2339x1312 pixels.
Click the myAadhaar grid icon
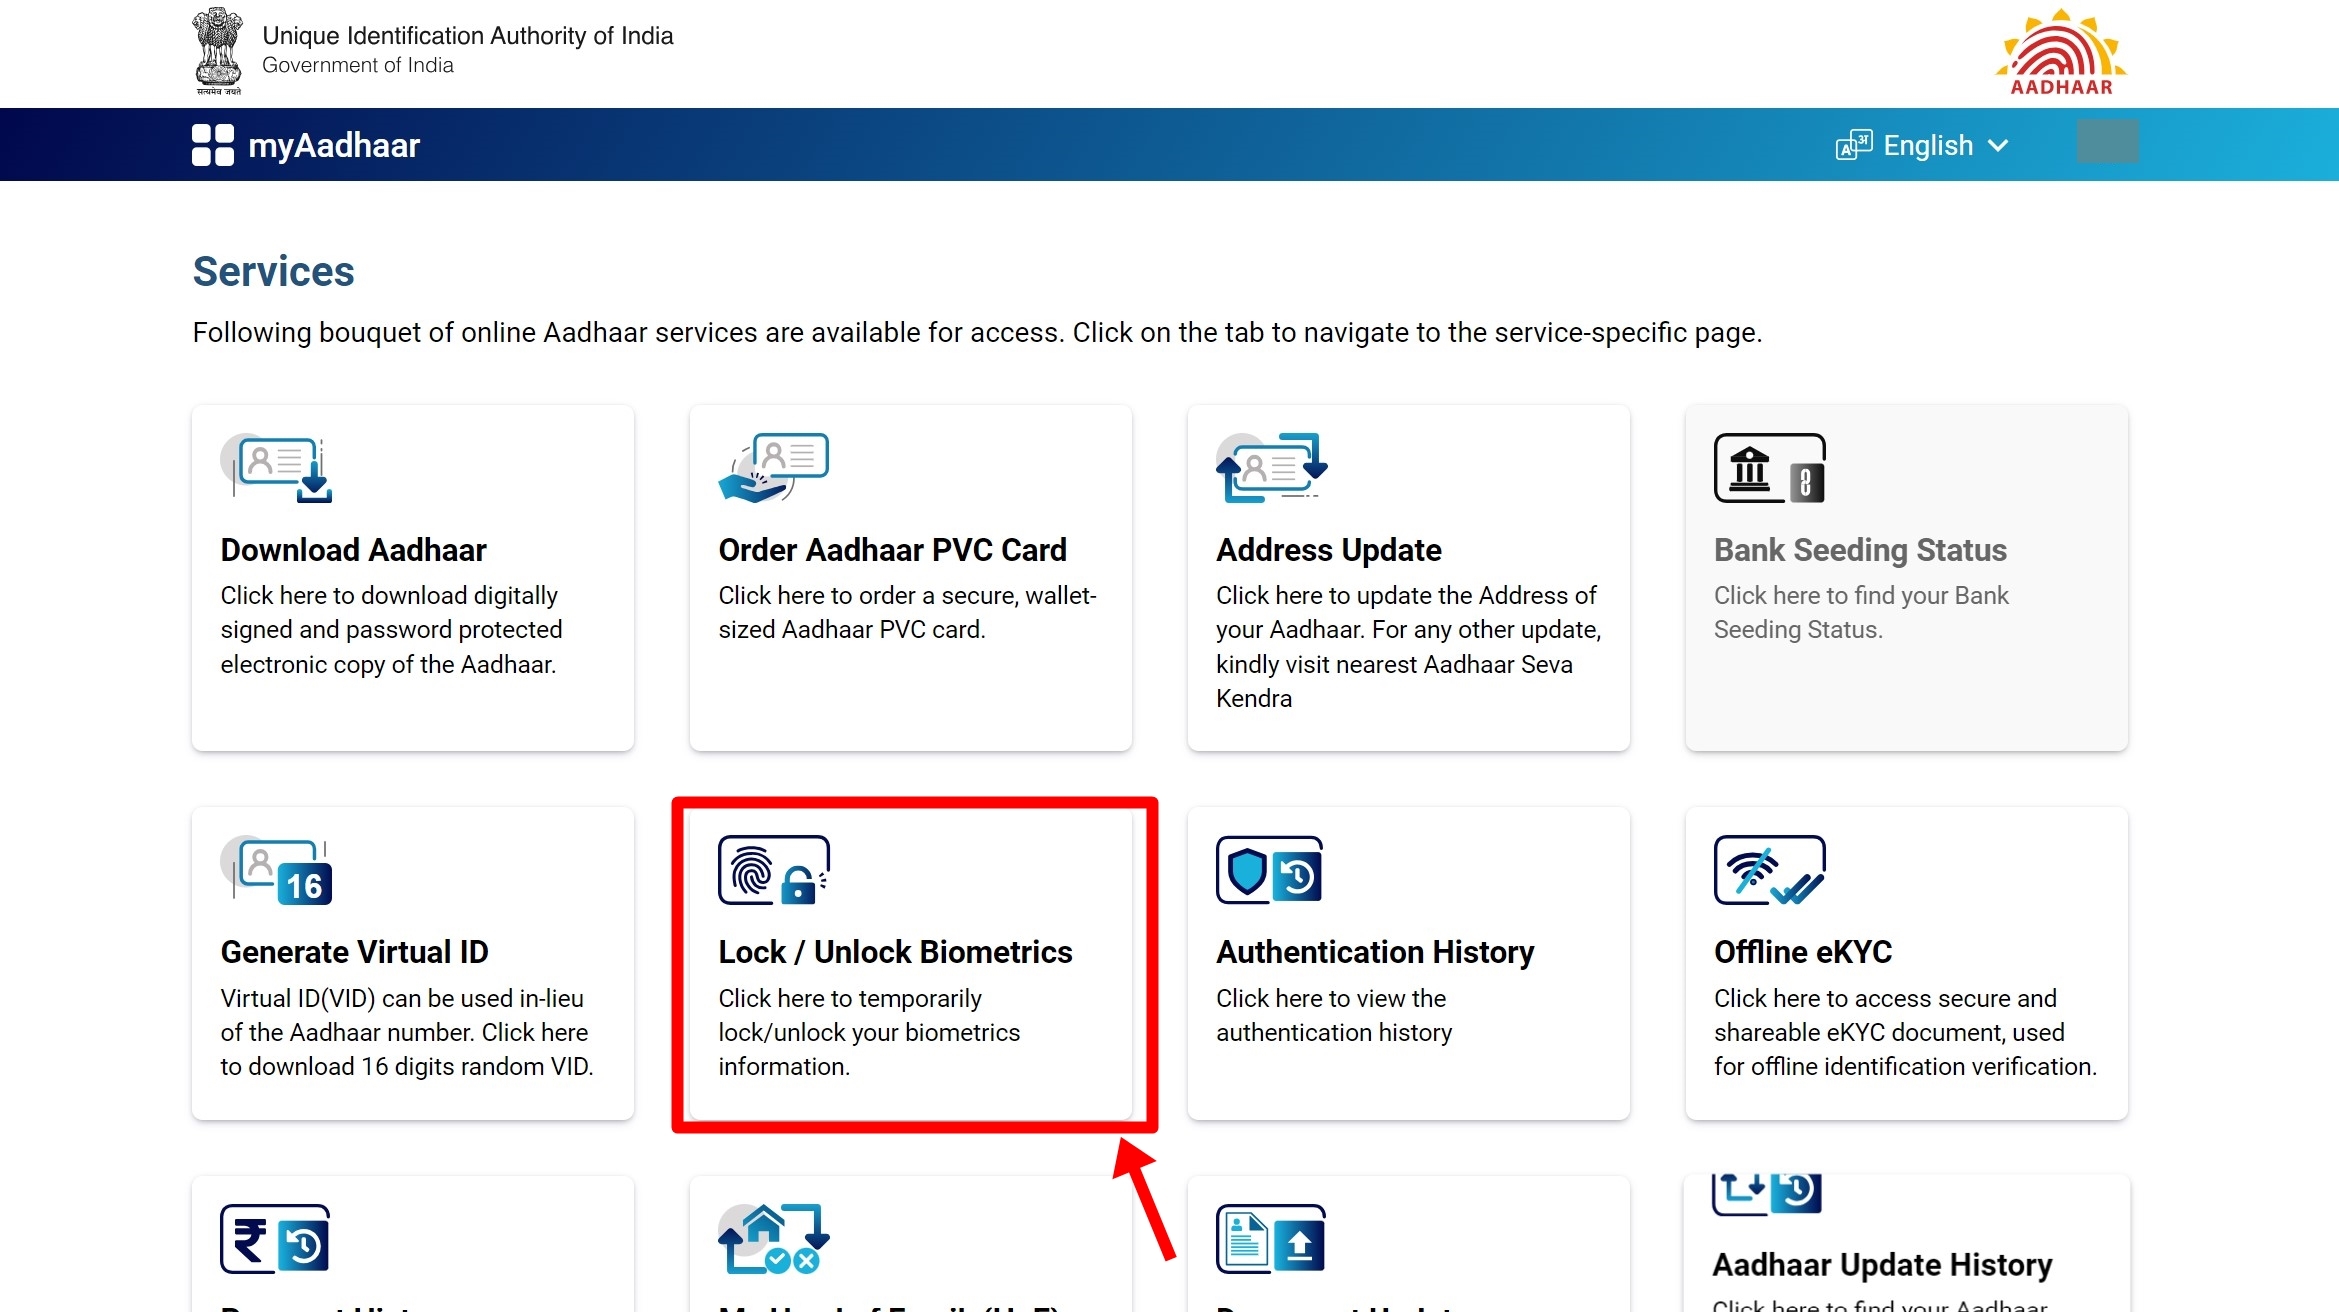[x=213, y=145]
